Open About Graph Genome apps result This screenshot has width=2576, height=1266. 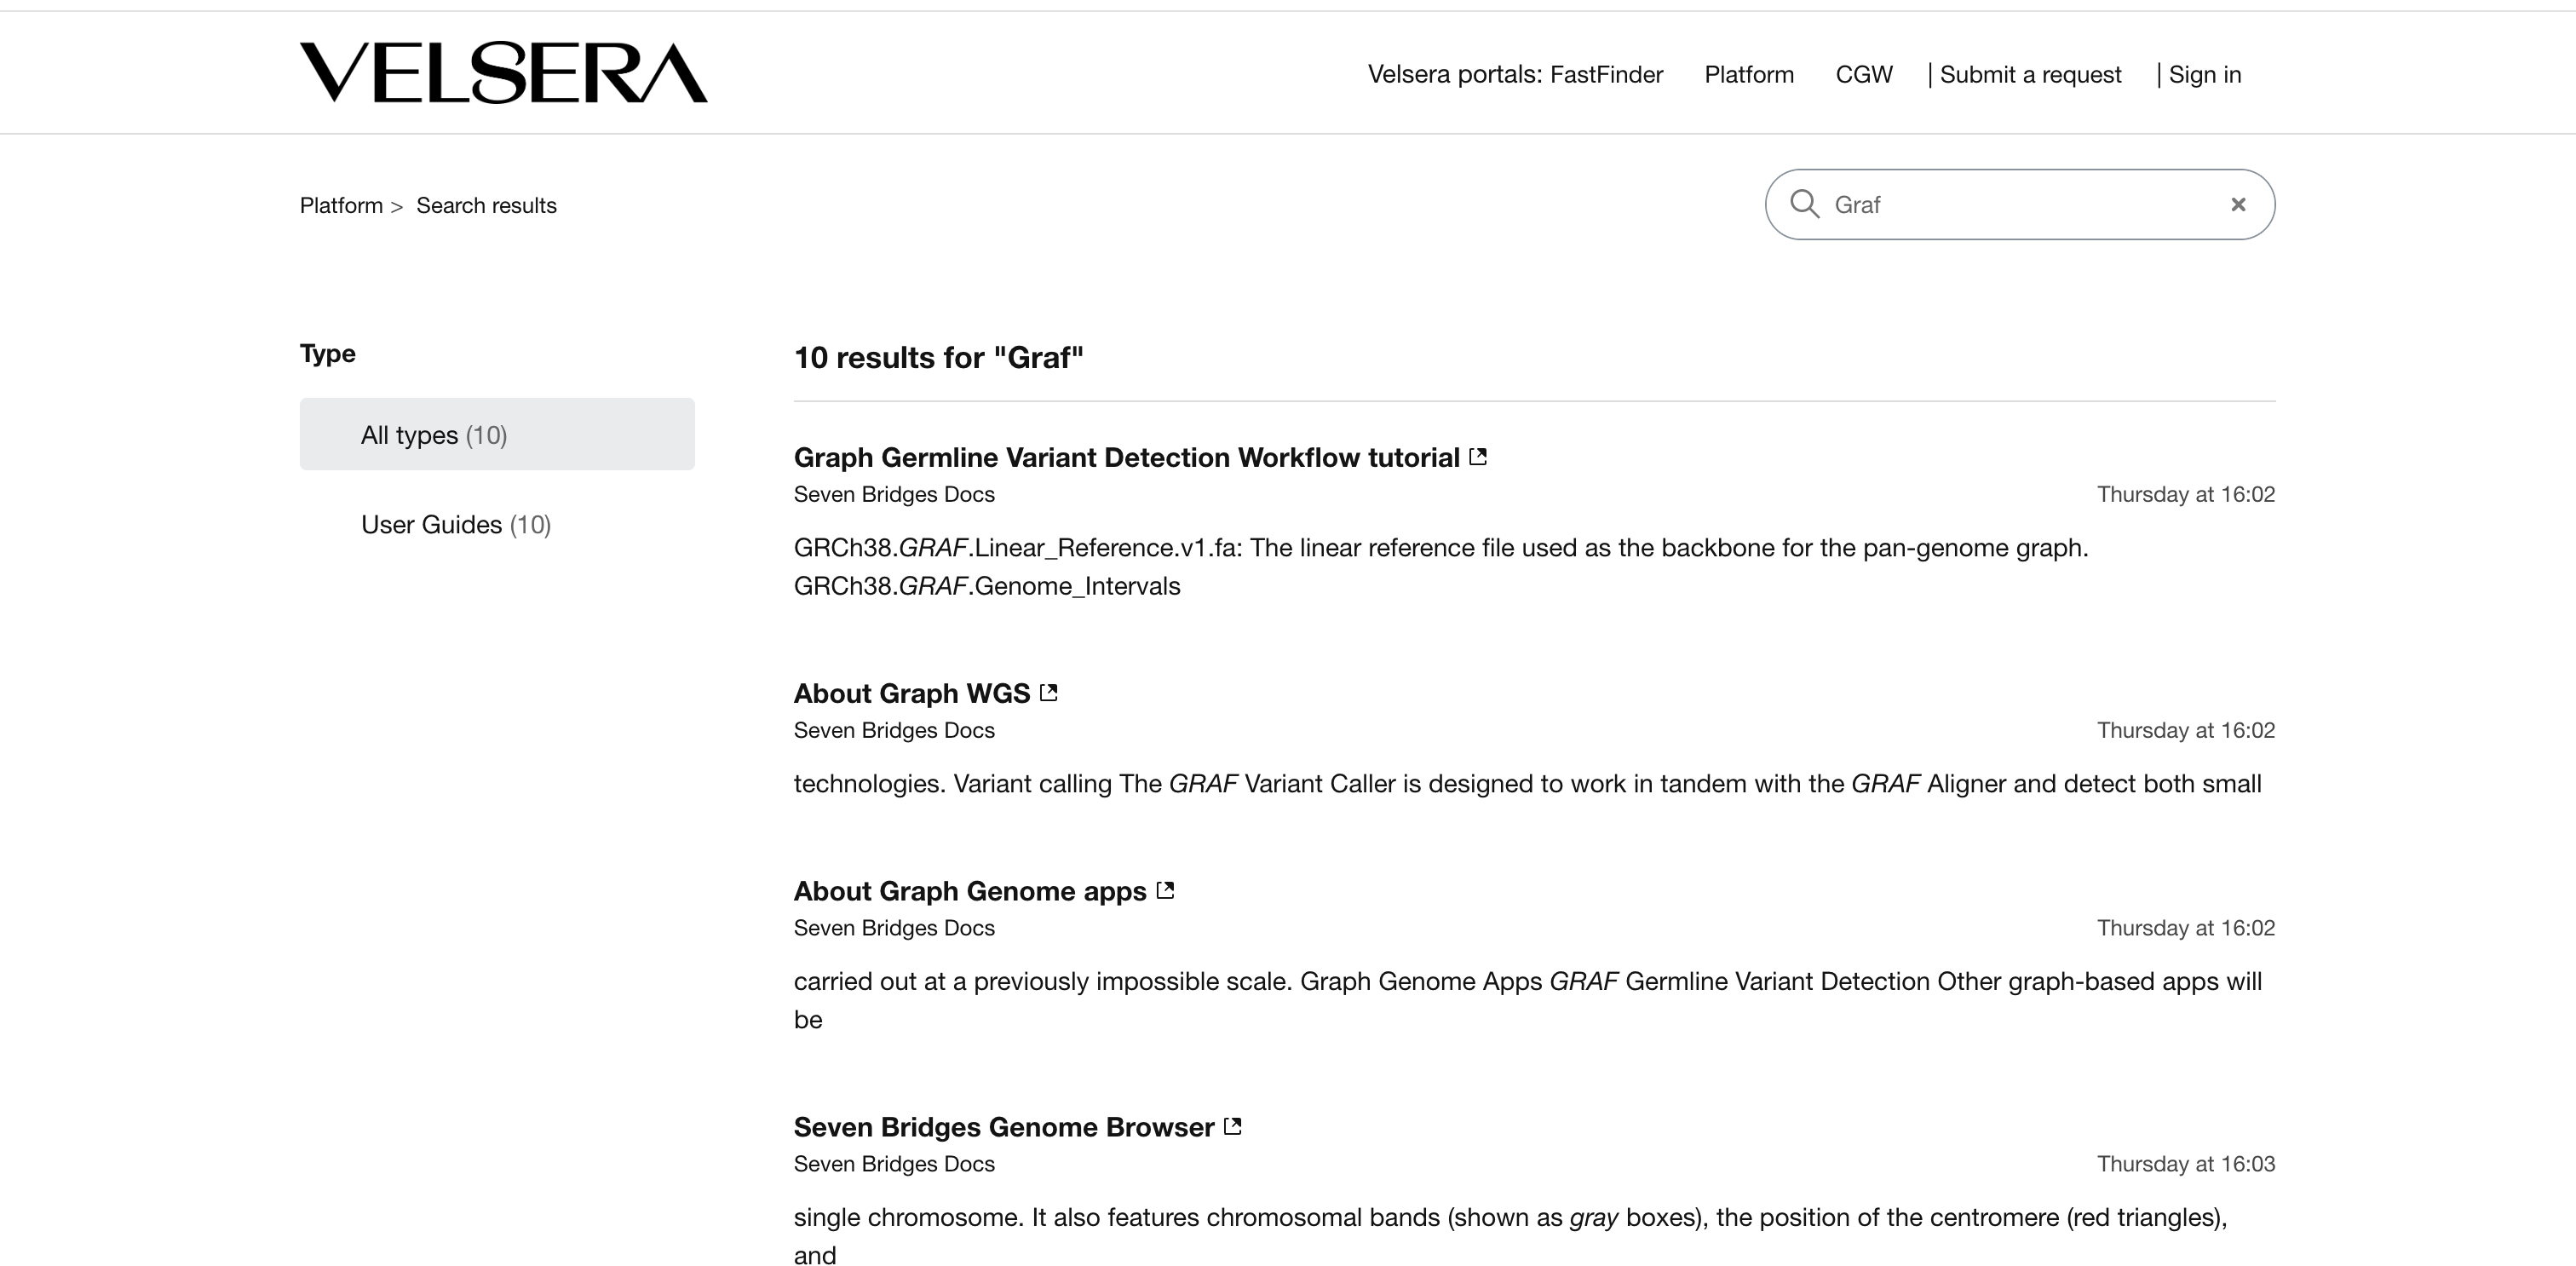(x=970, y=890)
